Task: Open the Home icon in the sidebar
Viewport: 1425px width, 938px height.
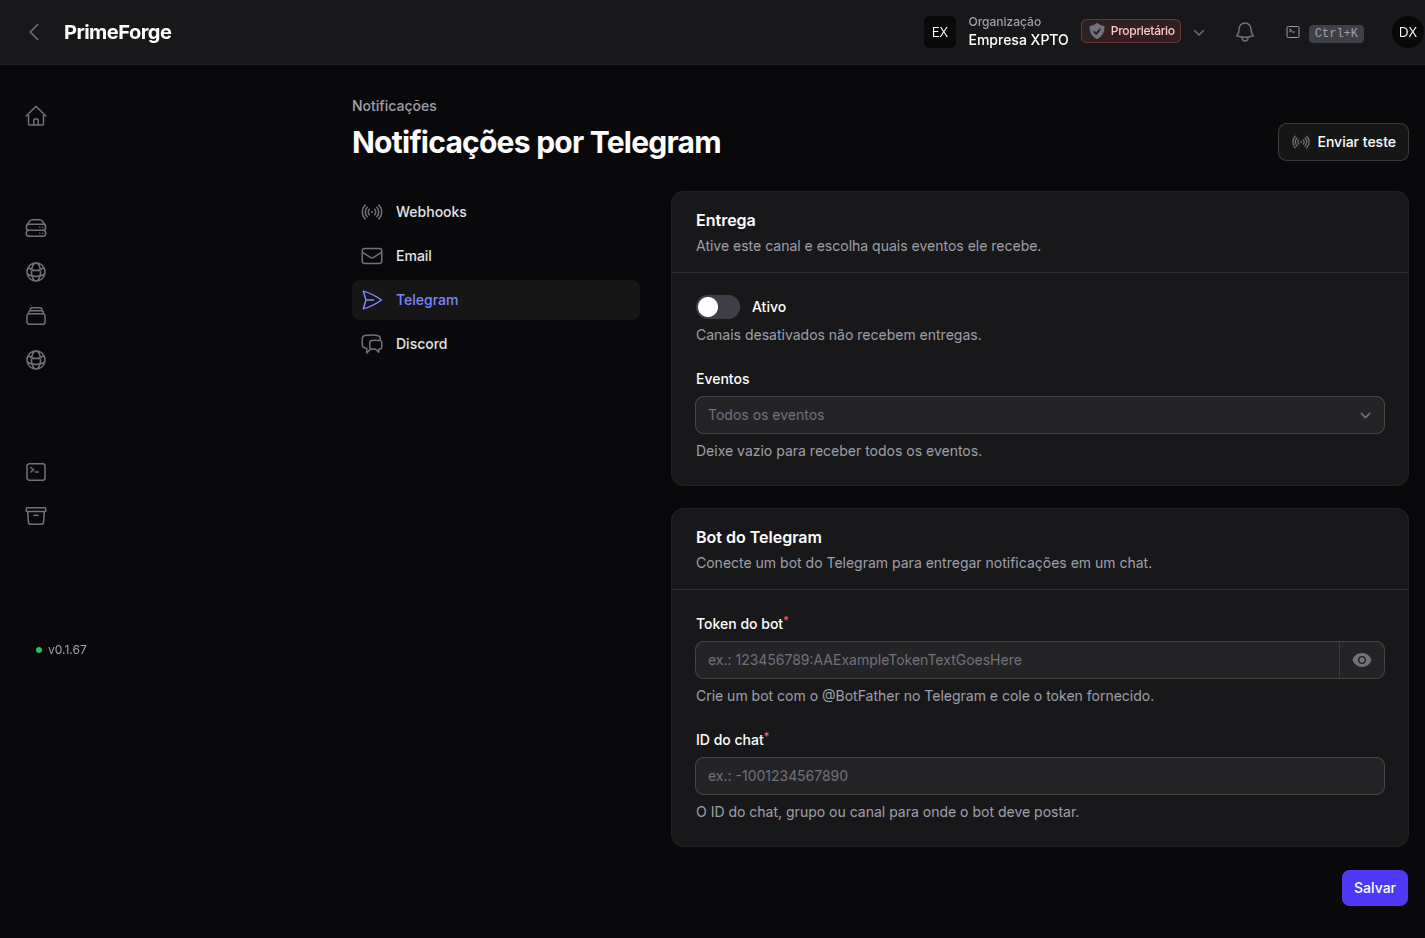Action: [x=36, y=116]
